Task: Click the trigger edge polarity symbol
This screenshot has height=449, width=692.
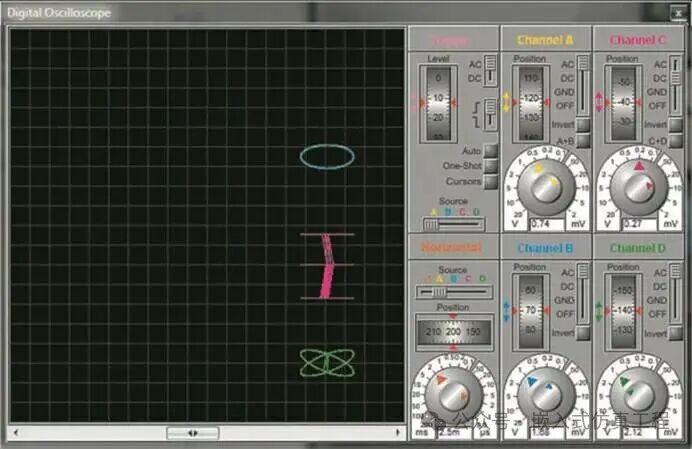Action: coord(476,115)
